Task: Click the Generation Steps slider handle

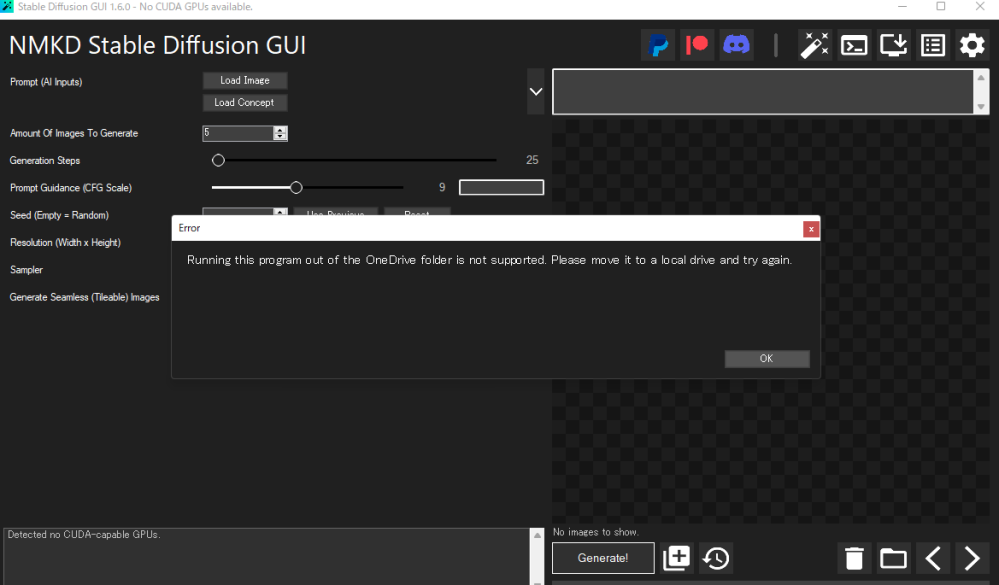Action: point(219,161)
